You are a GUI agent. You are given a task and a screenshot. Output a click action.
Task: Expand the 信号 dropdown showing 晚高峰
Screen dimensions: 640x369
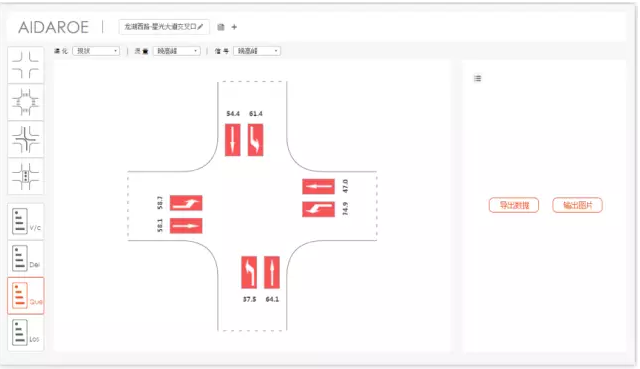257,51
